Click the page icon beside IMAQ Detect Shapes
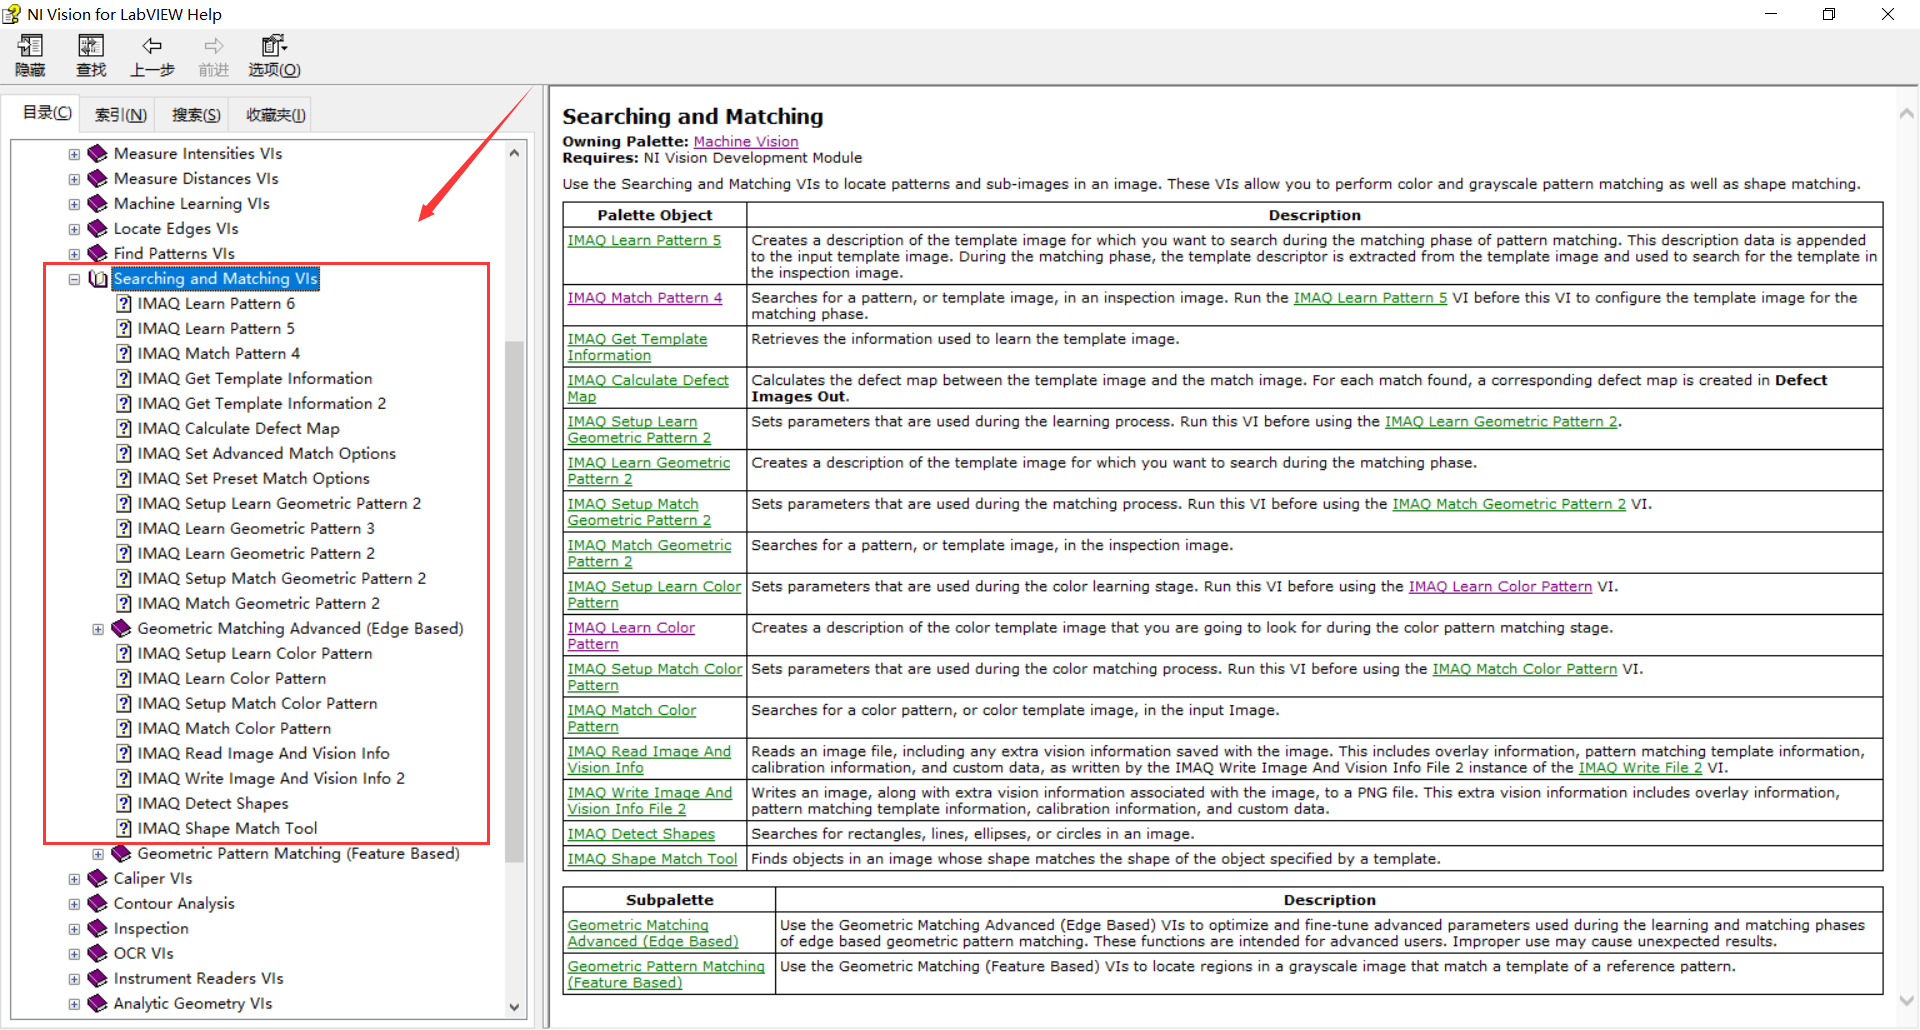This screenshot has height=1030, width=1920. (124, 804)
